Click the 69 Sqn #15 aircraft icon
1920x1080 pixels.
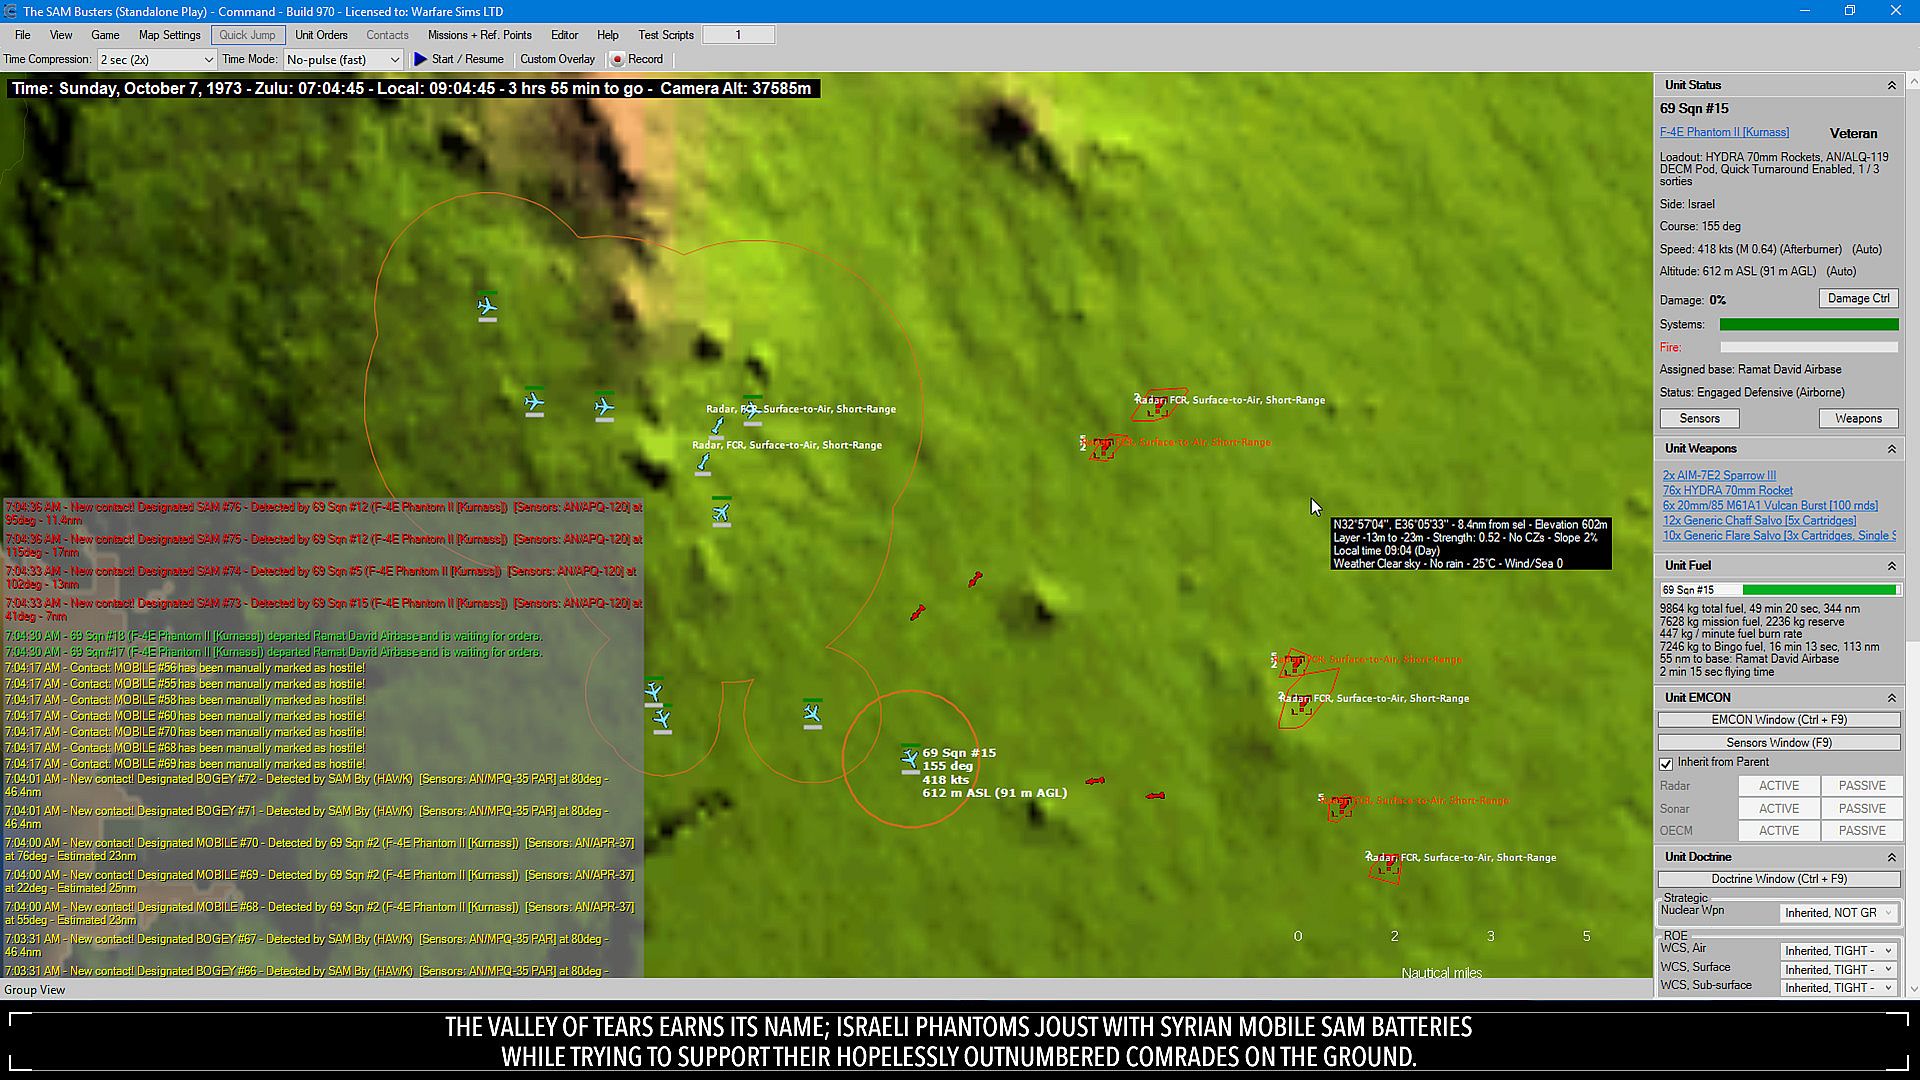coord(909,760)
